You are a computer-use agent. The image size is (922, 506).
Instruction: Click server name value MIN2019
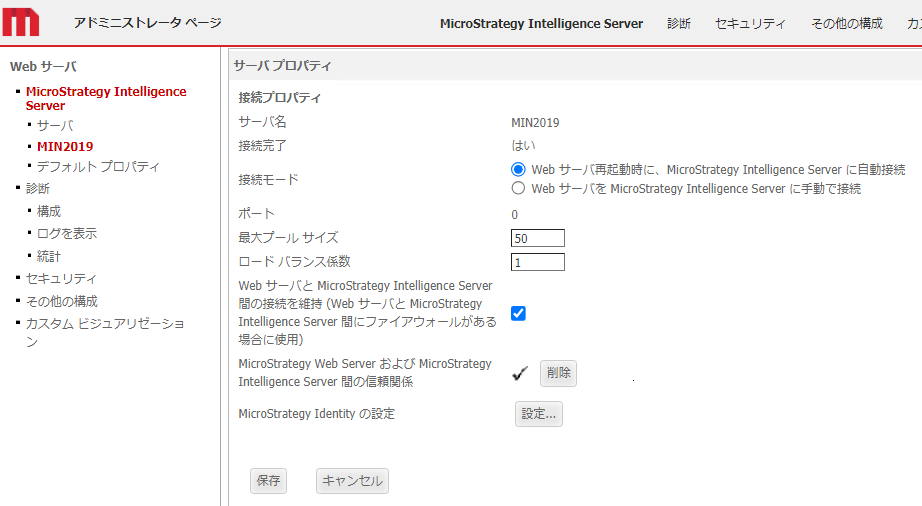535,123
